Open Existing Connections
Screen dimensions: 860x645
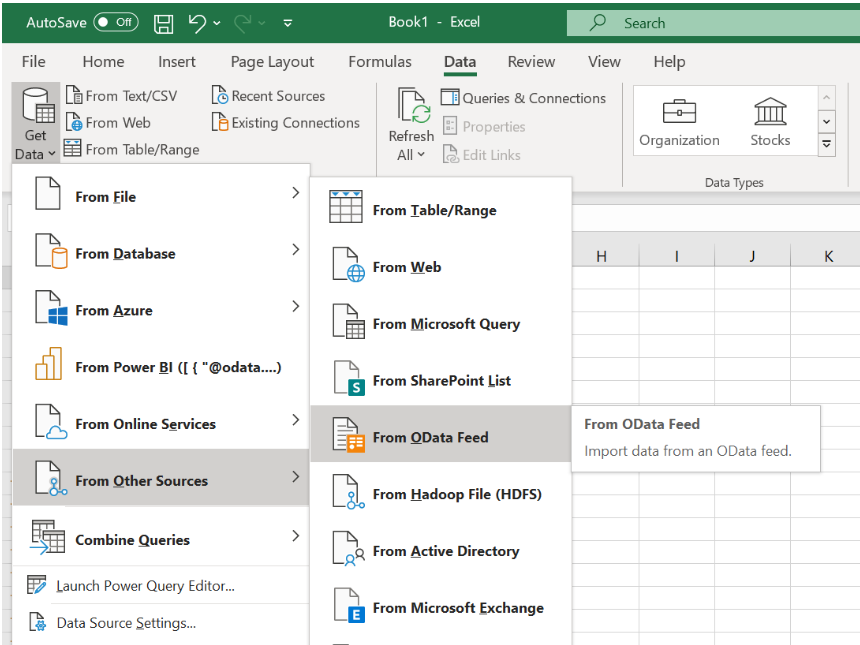point(286,122)
